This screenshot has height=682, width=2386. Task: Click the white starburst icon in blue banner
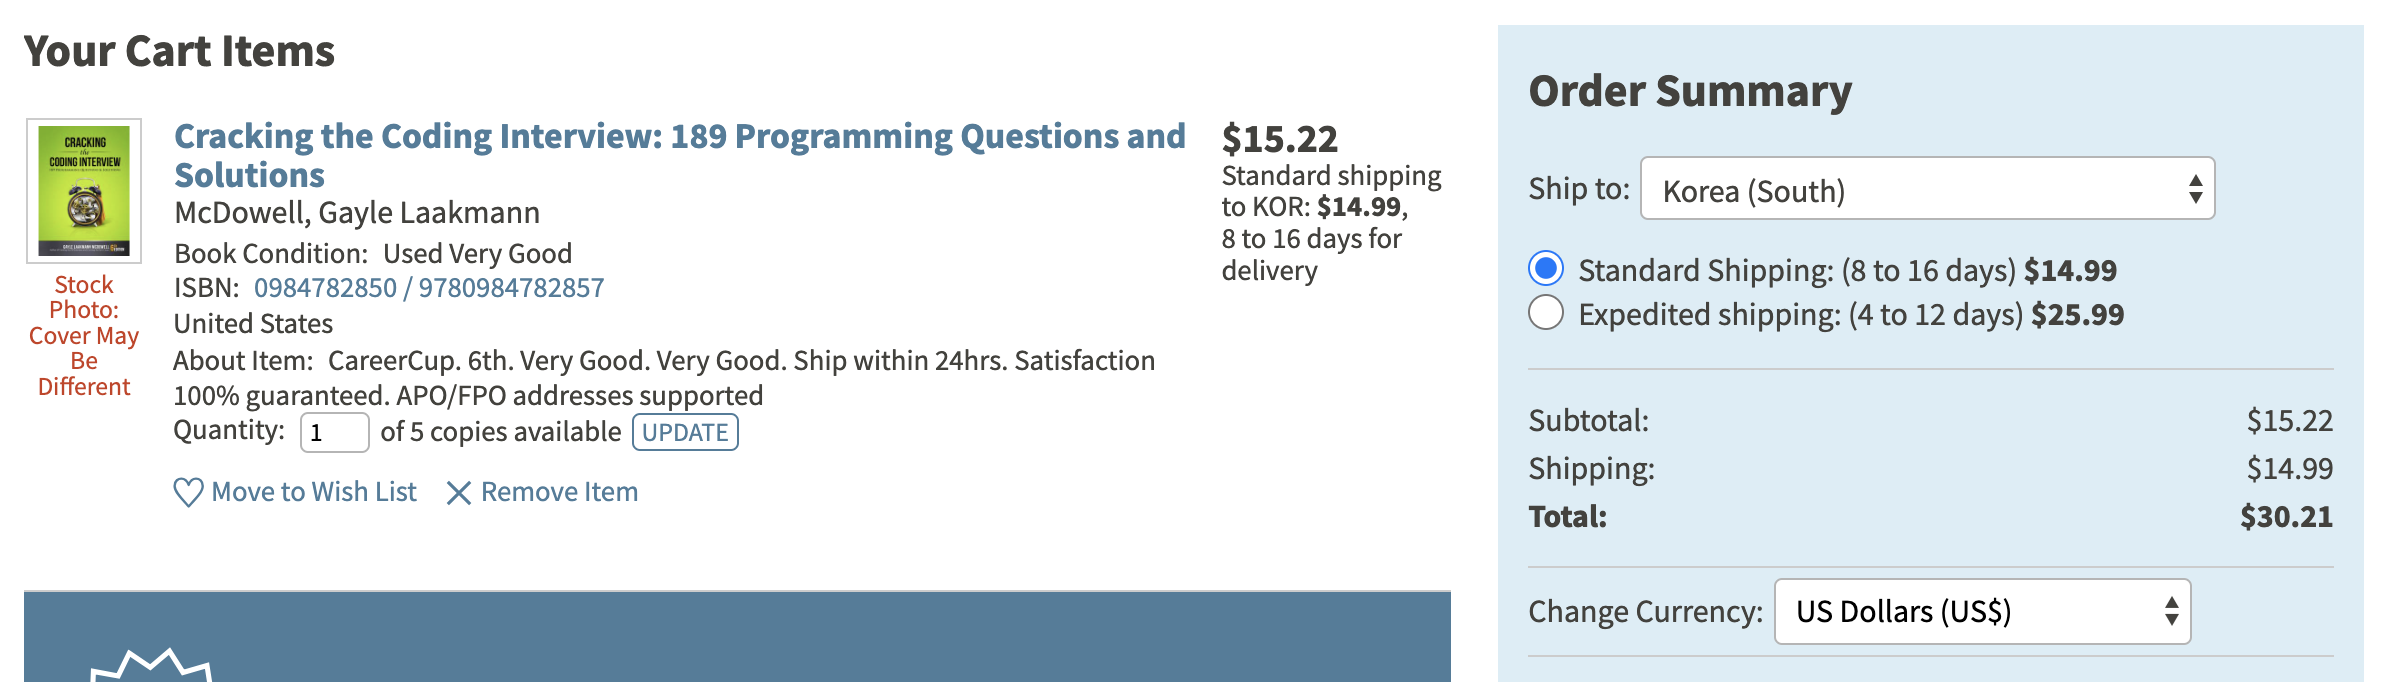click(x=150, y=666)
